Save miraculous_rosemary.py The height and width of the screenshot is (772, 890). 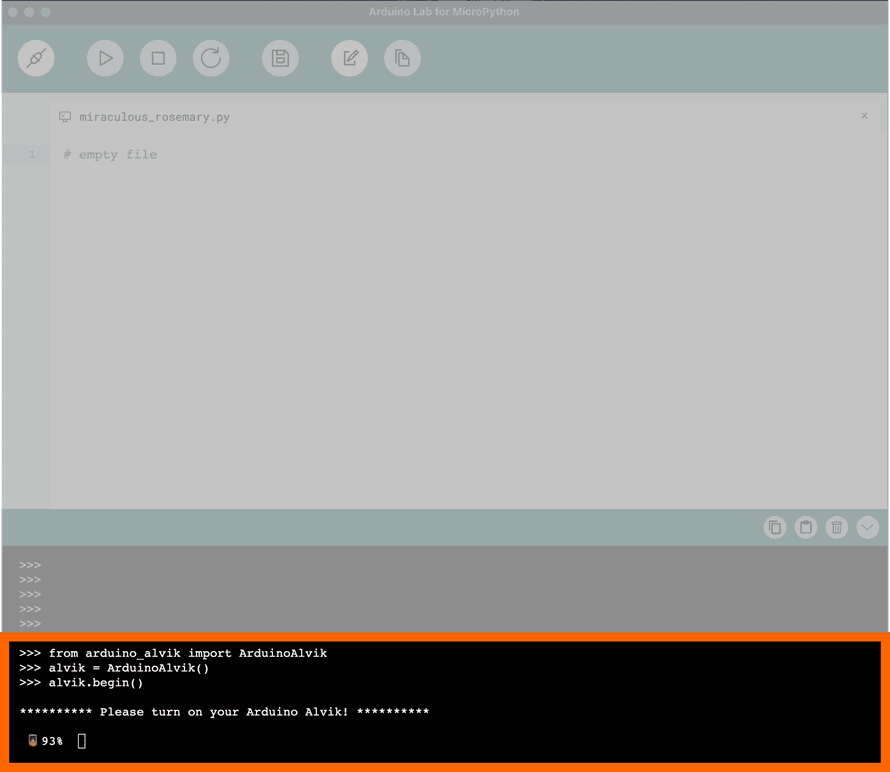[280, 58]
